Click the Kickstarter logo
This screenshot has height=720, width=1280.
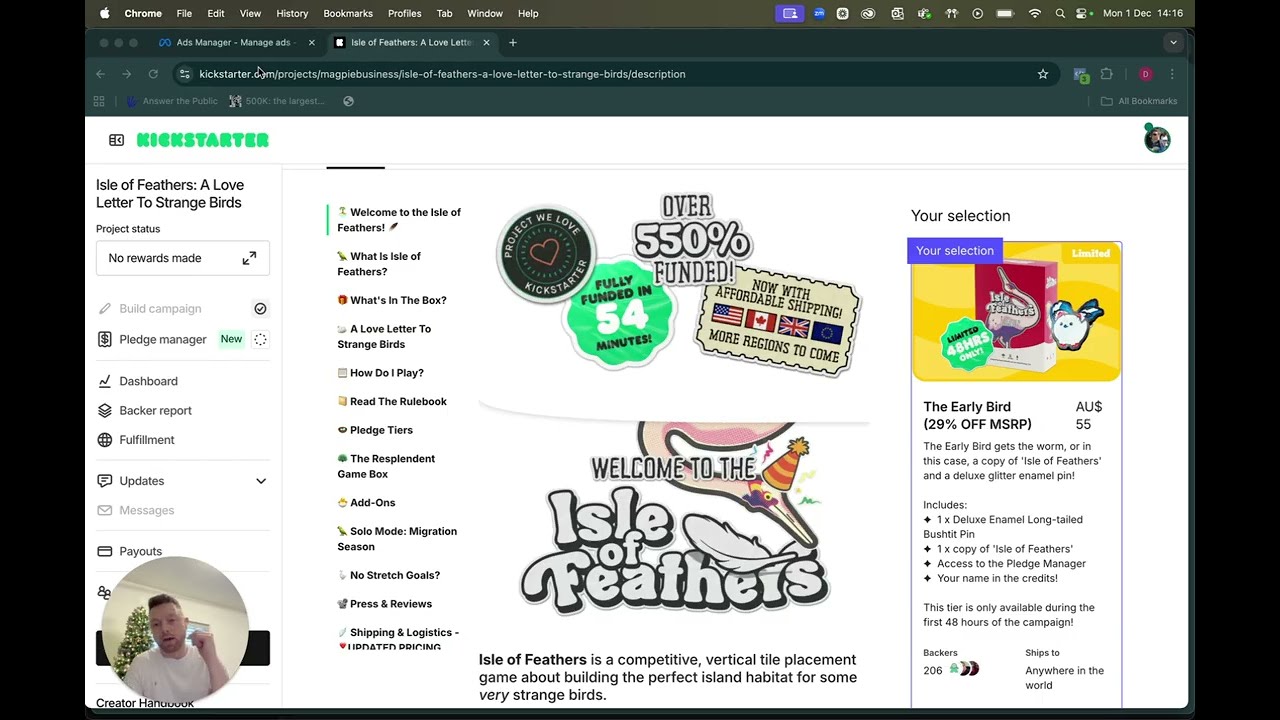(x=203, y=140)
